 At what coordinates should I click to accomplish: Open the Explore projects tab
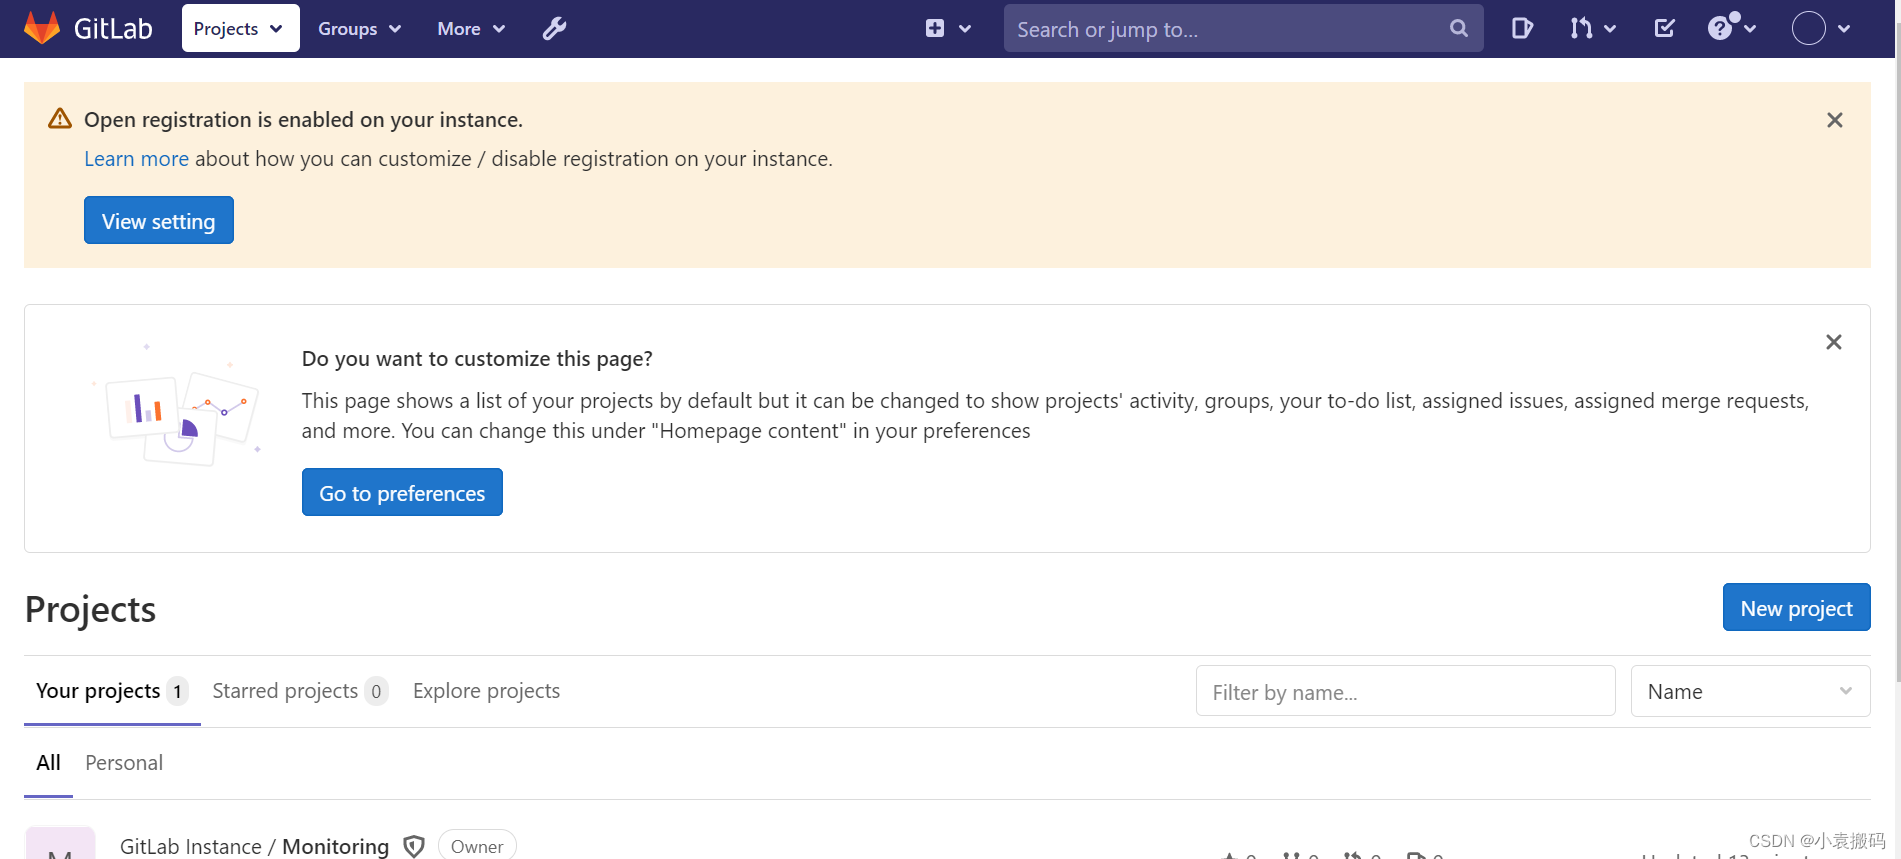(486, 691)
